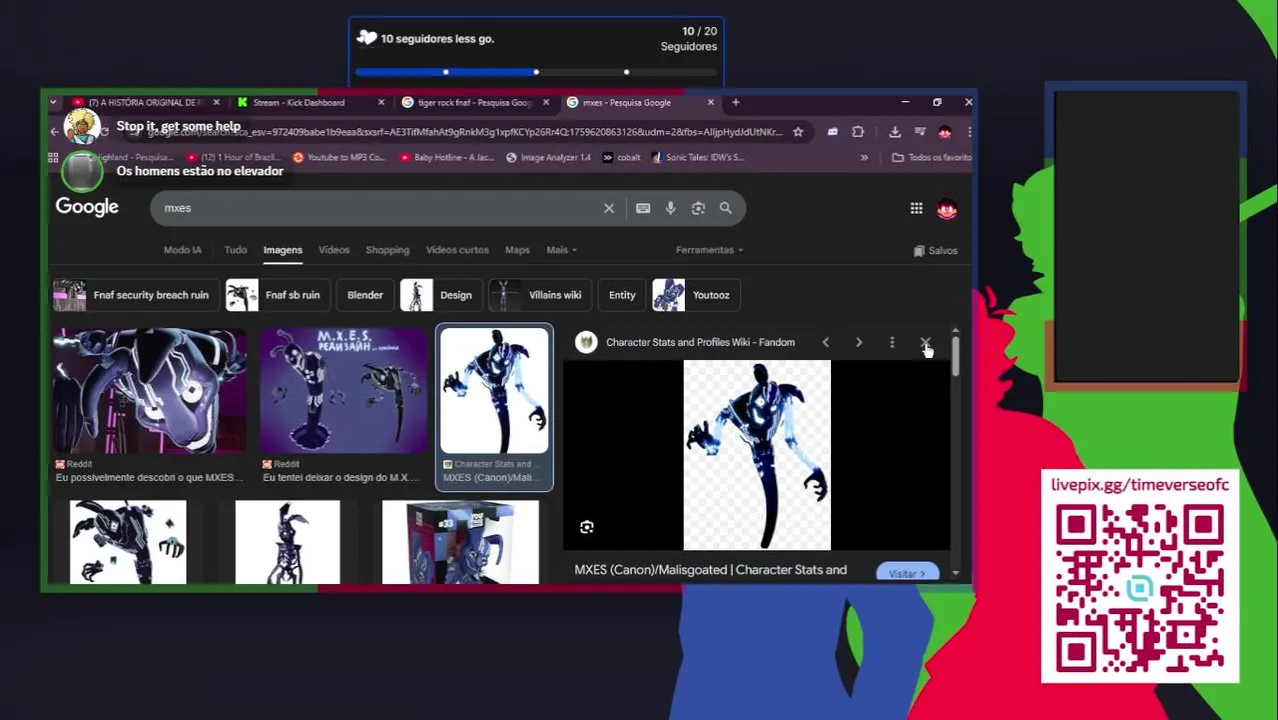The image size is (1278, 720).
Task: Search inside this image using lens overlay
Action: pyautogui.click(x=587, y=527)
